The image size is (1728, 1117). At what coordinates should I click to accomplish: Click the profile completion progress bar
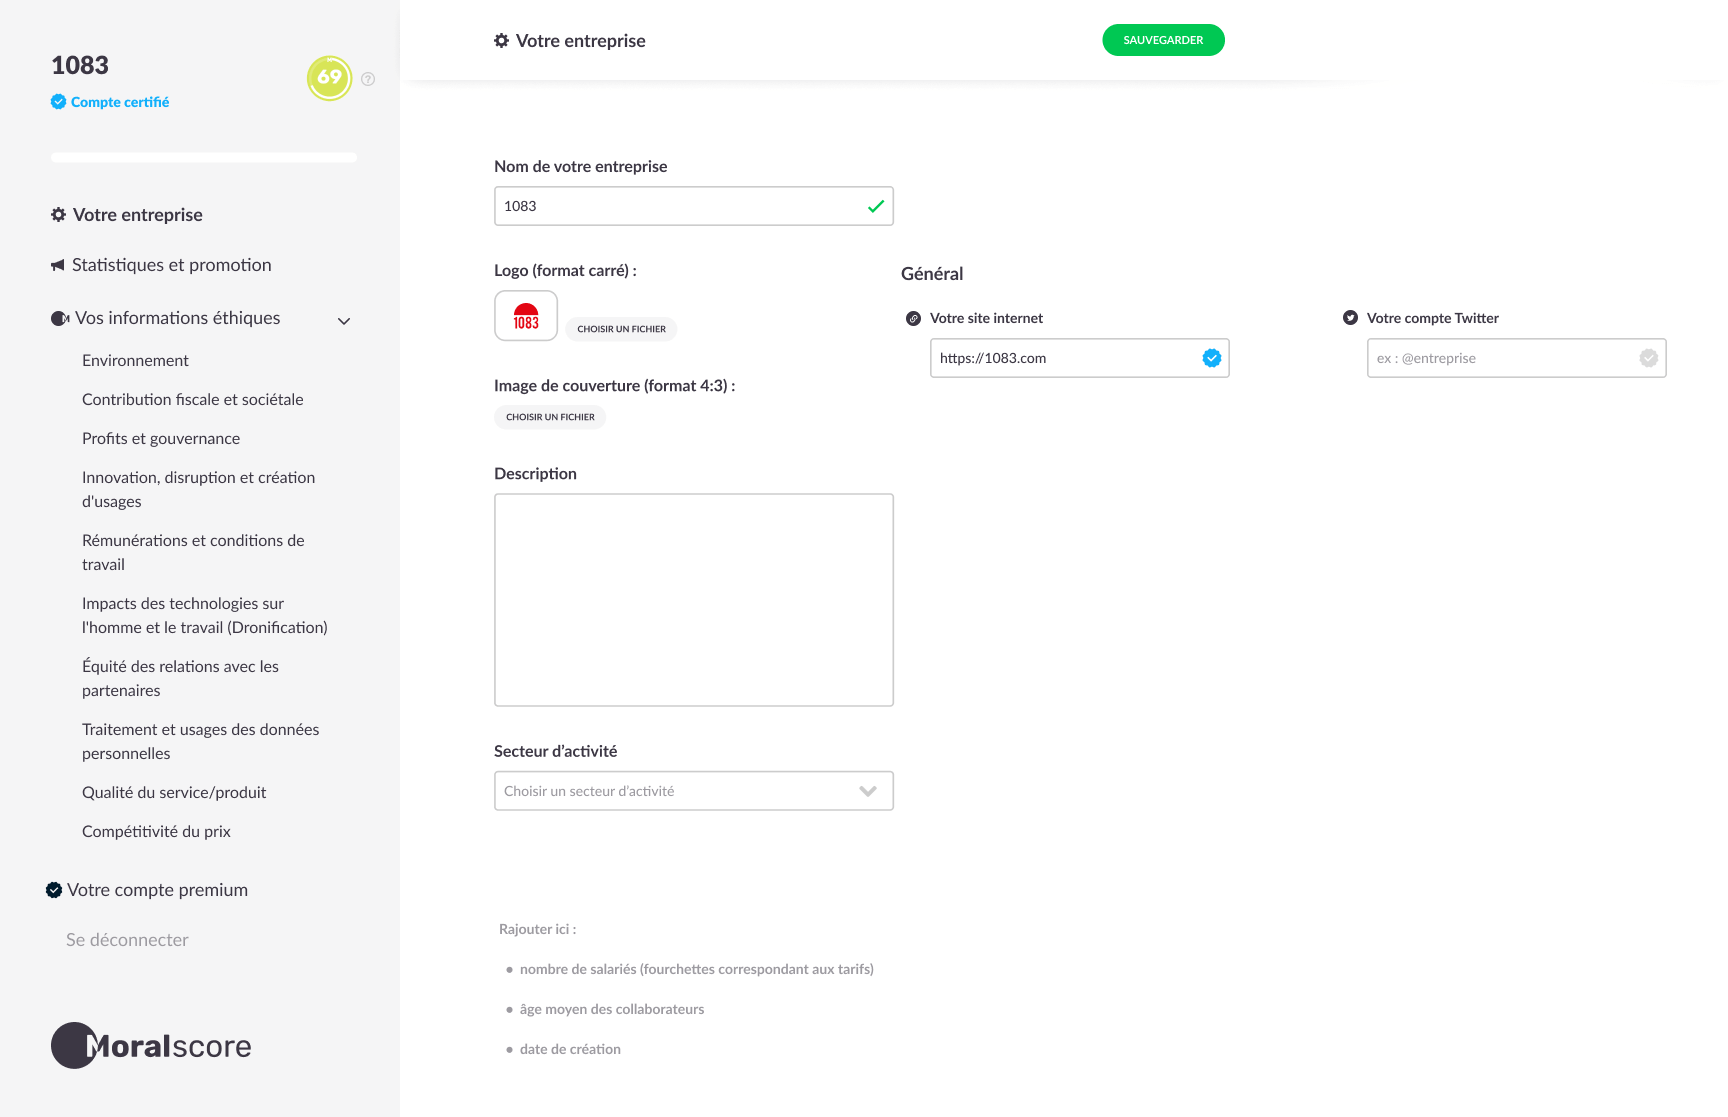click(x=204, y=158)
